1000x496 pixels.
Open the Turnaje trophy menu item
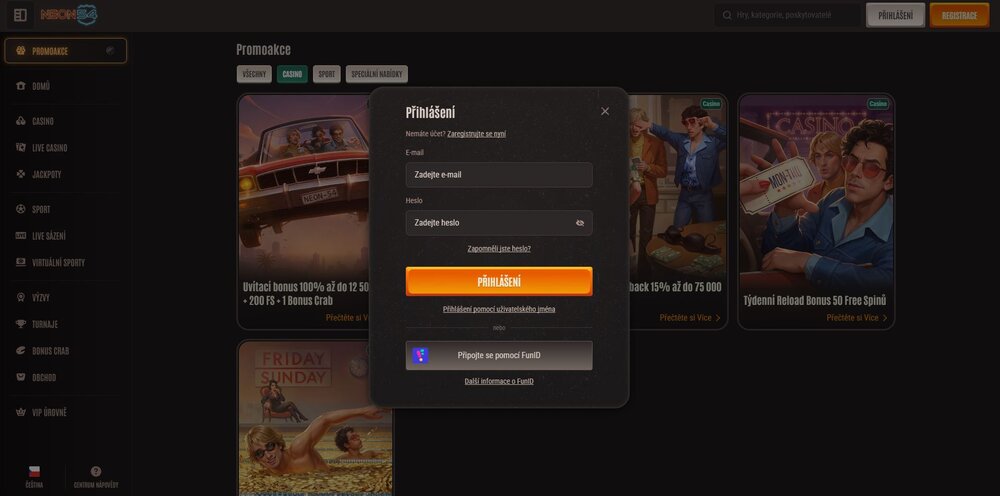(44, 324)
